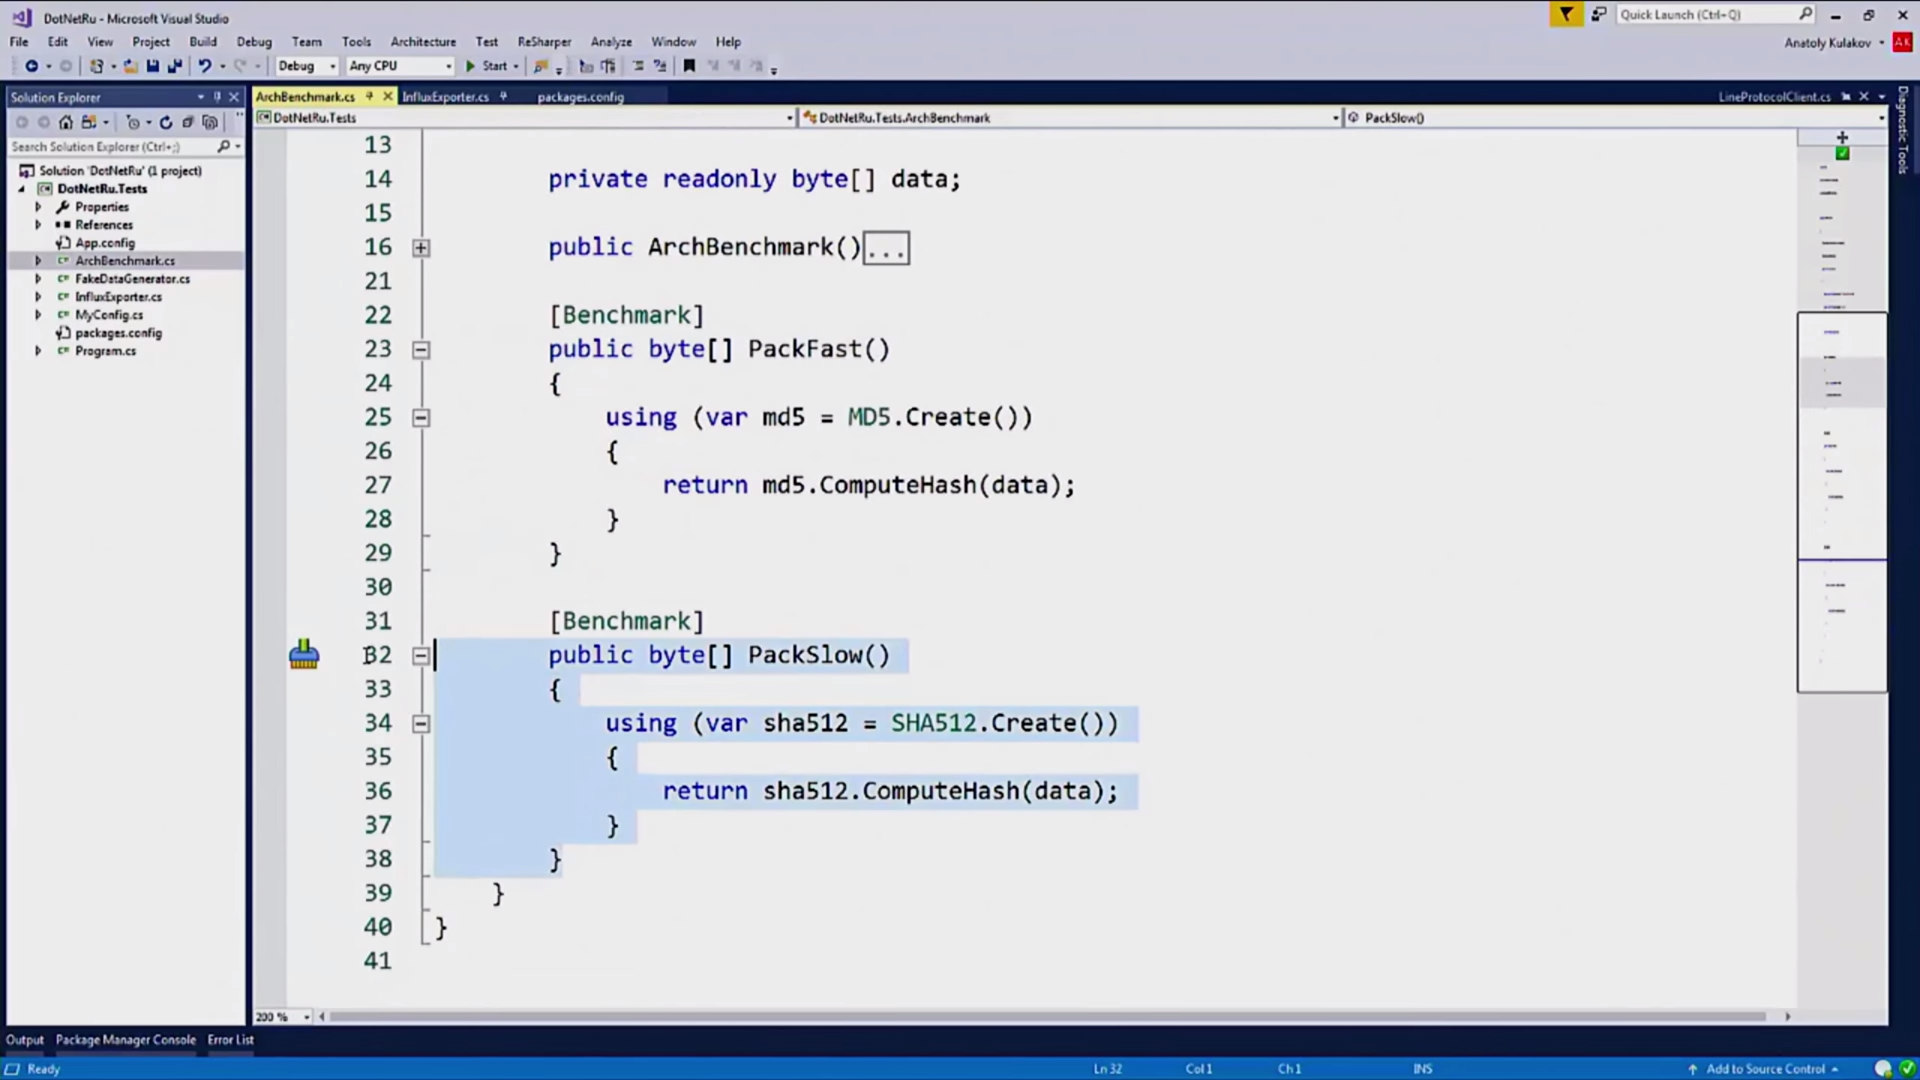Click Collapse All icon in Solution Explorer

tap(188, 122)
